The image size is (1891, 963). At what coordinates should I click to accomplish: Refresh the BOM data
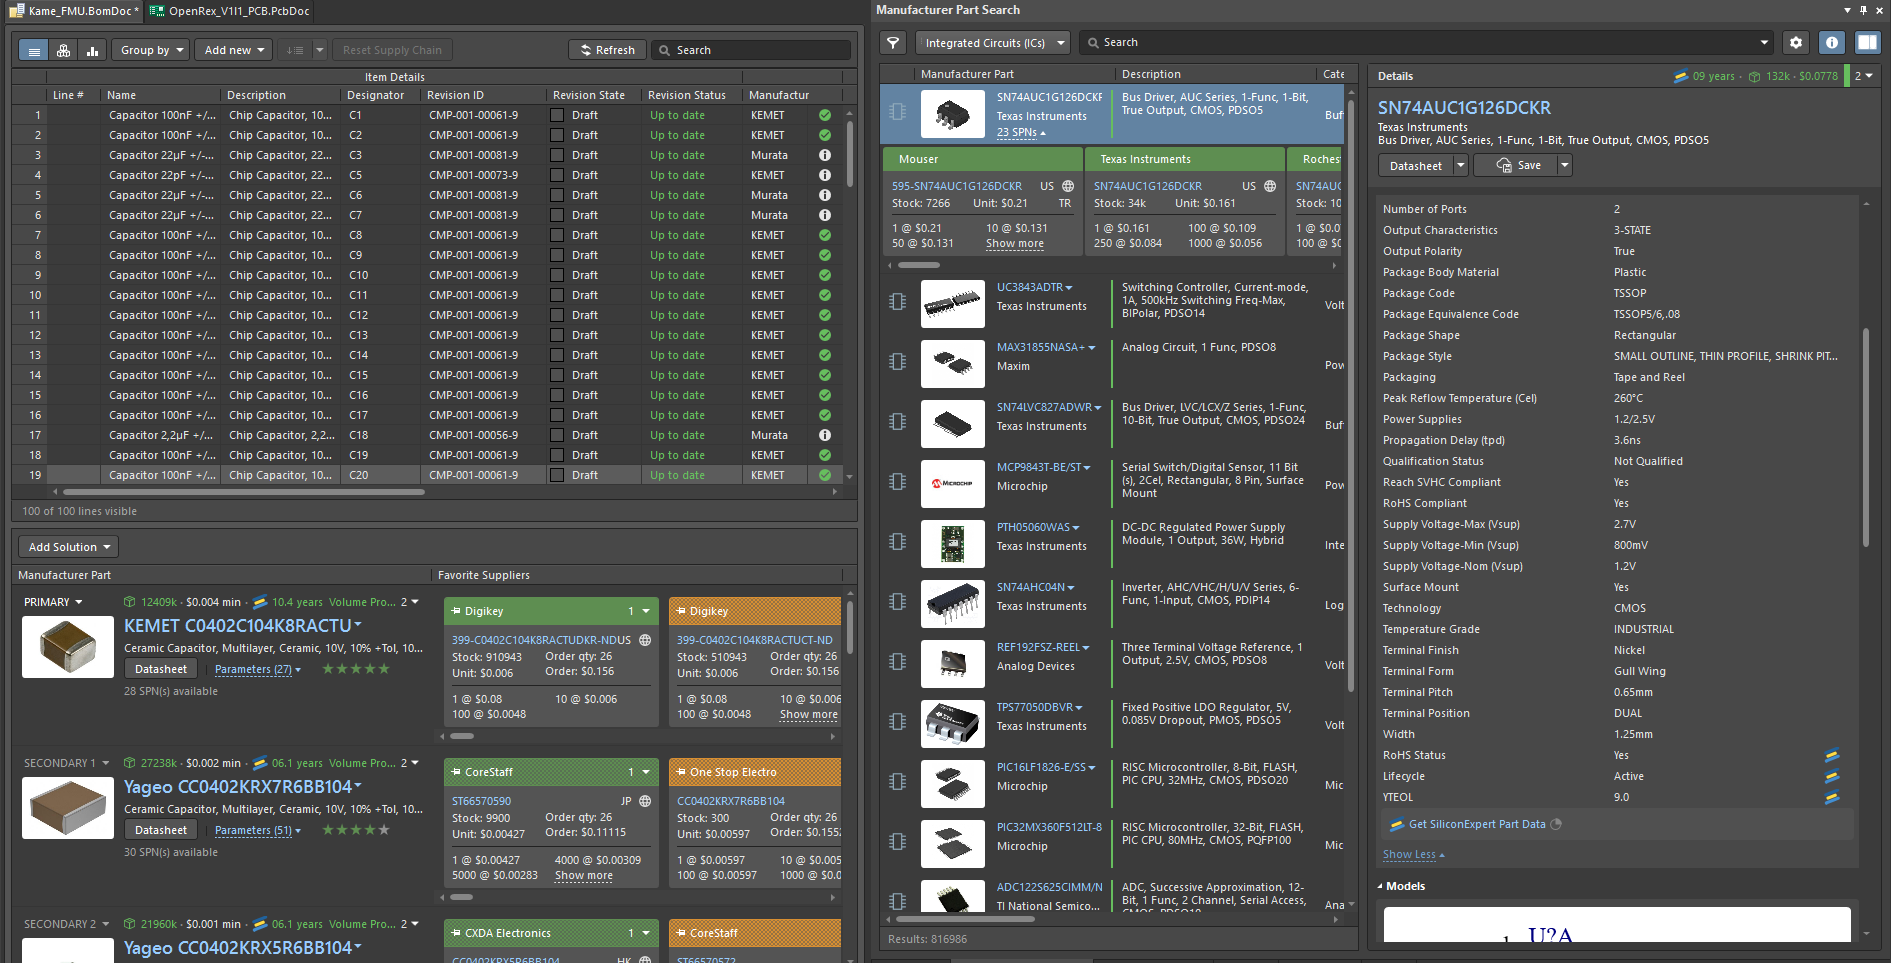coord(607,50)
